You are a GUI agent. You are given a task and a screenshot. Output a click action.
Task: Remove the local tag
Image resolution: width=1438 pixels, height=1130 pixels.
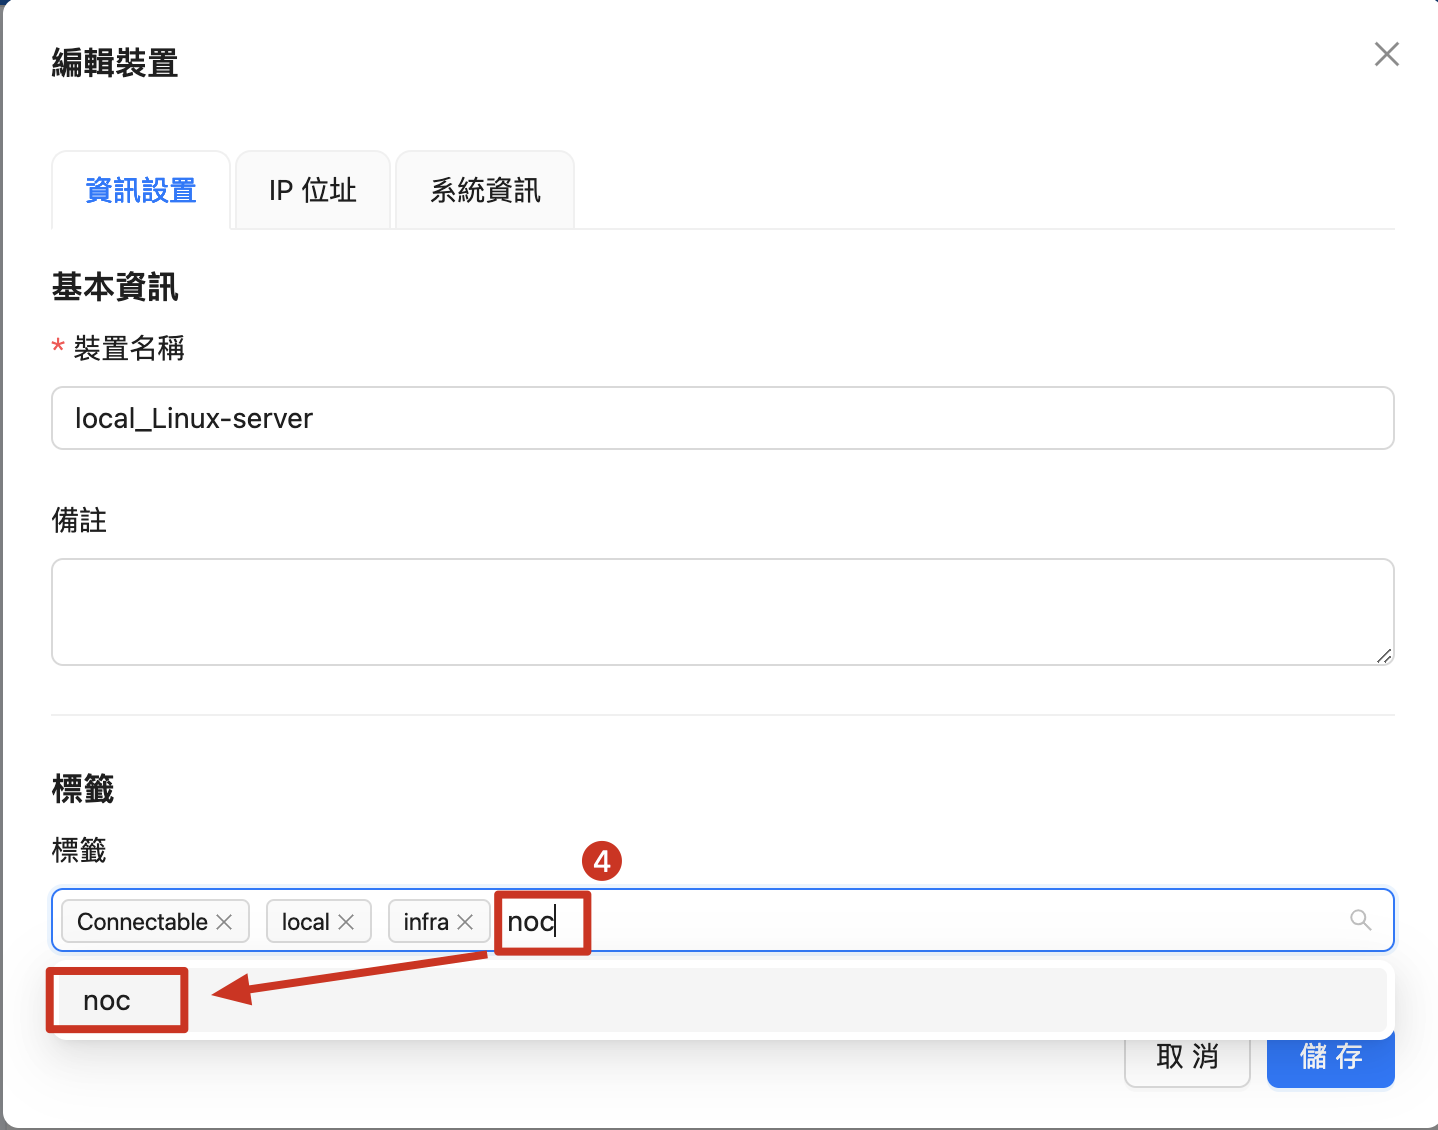pyautogui.click(x=346, y=921)
